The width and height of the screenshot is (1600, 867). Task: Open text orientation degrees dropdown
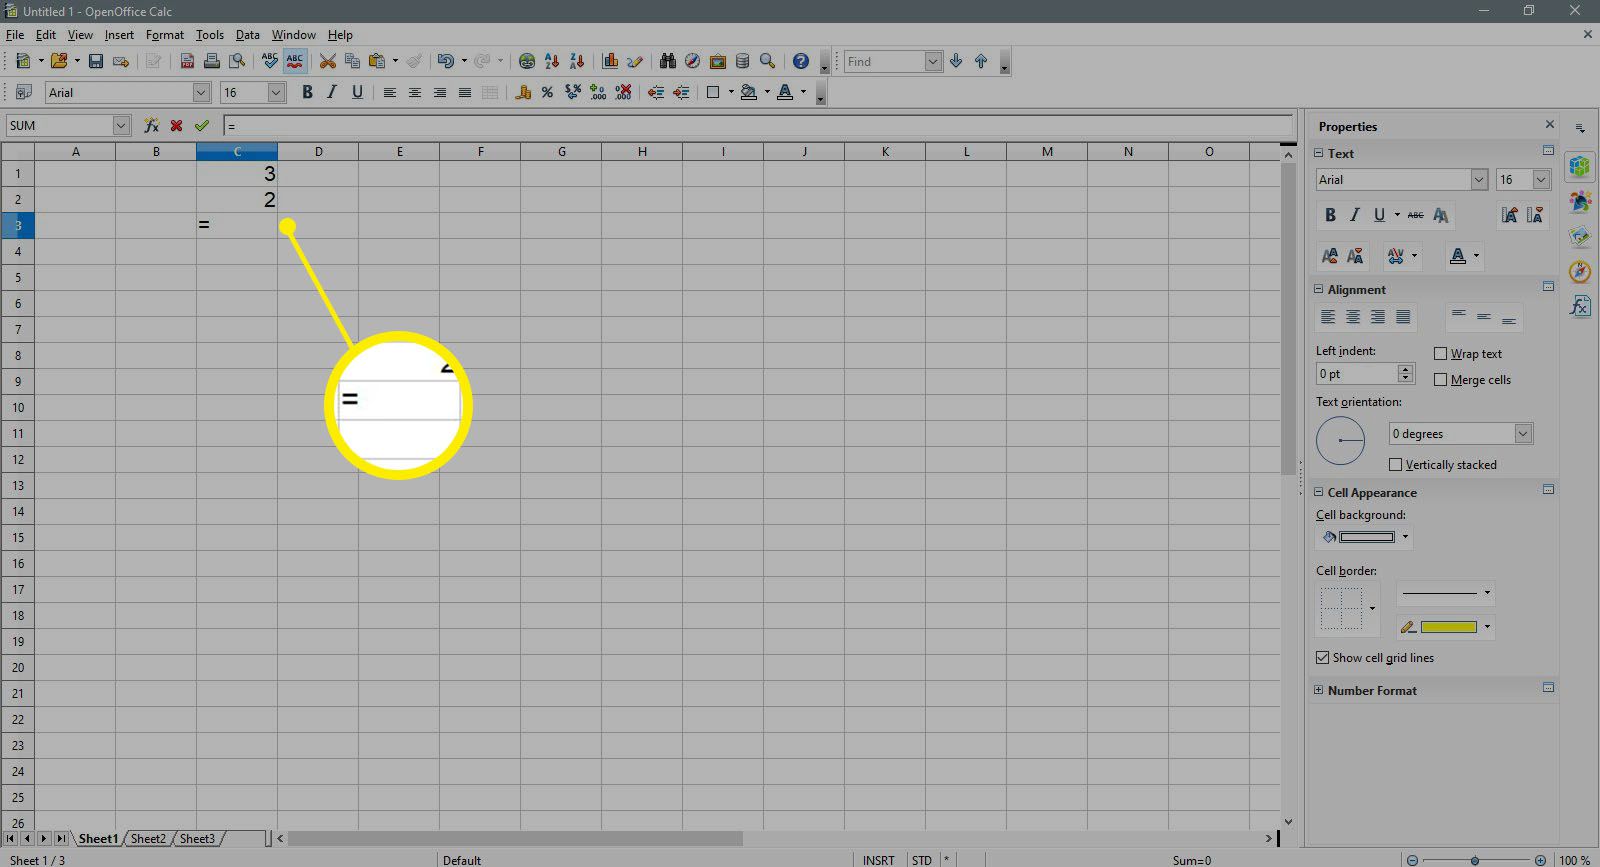(1523, 434)
